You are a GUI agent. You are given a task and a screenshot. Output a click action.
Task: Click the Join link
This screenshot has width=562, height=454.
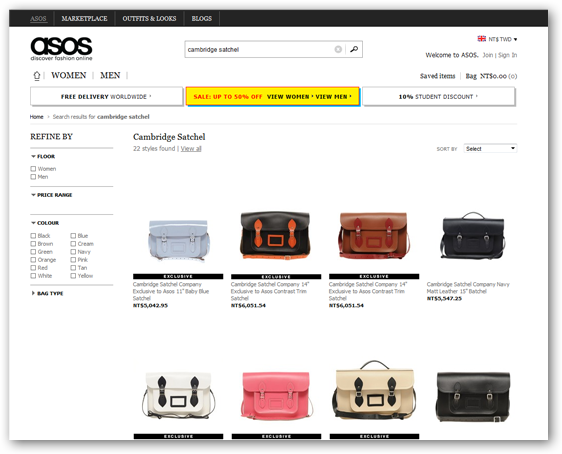[x=487, y=55]
